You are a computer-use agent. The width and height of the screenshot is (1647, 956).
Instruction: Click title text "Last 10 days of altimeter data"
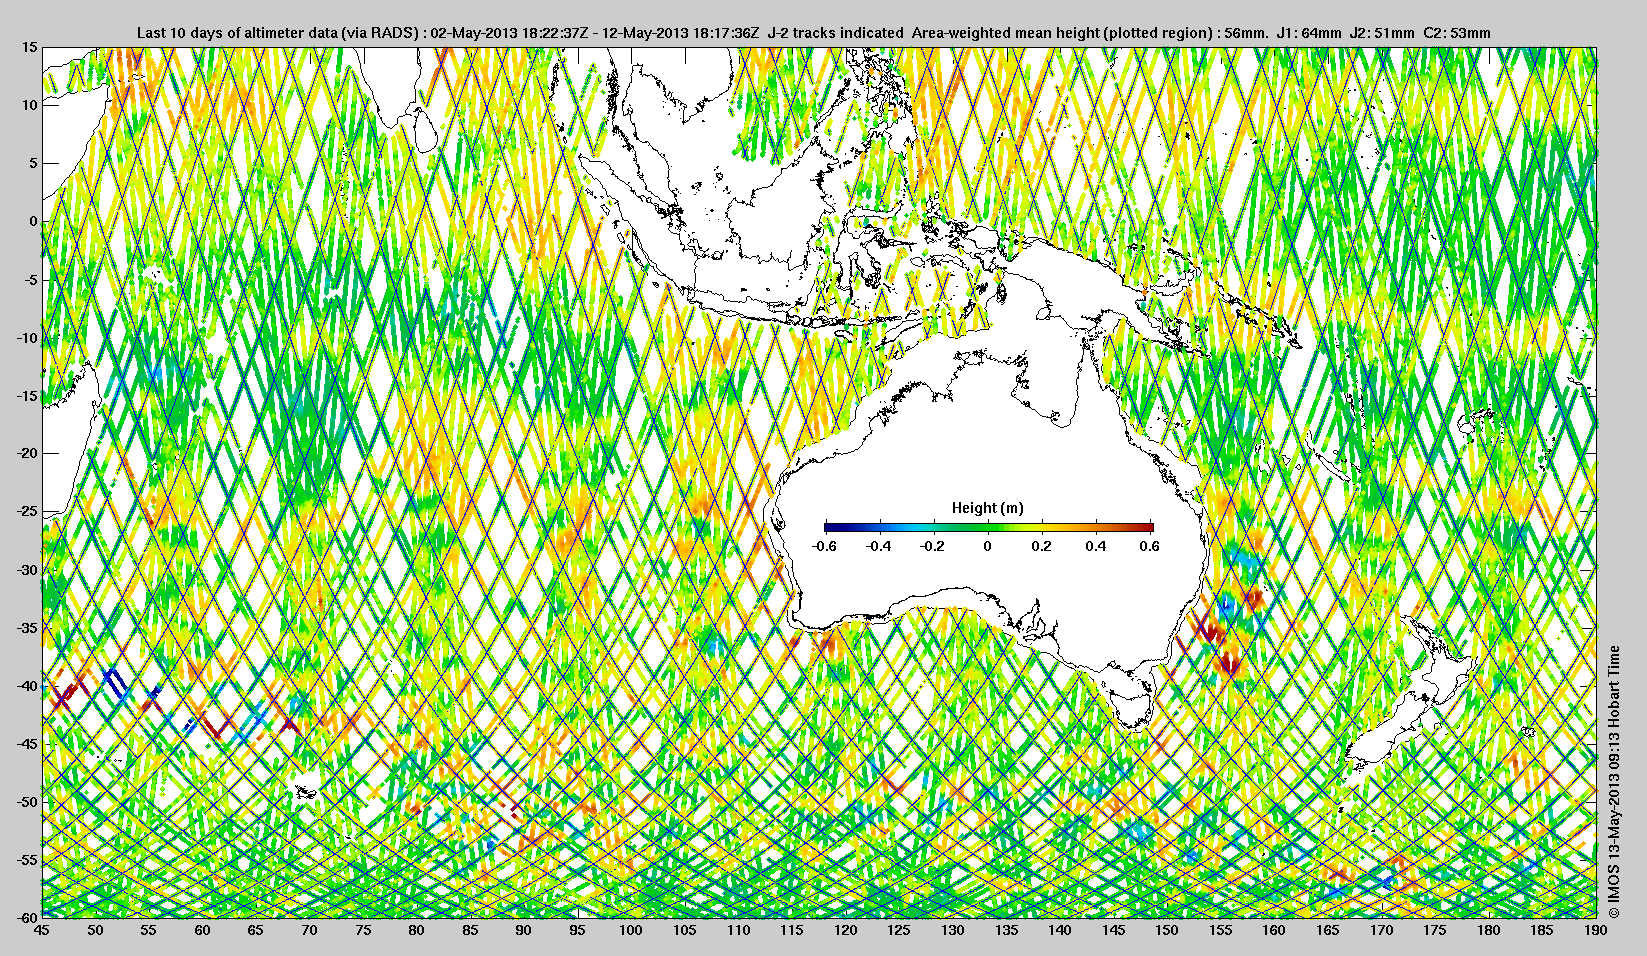(x=237, y=33)
